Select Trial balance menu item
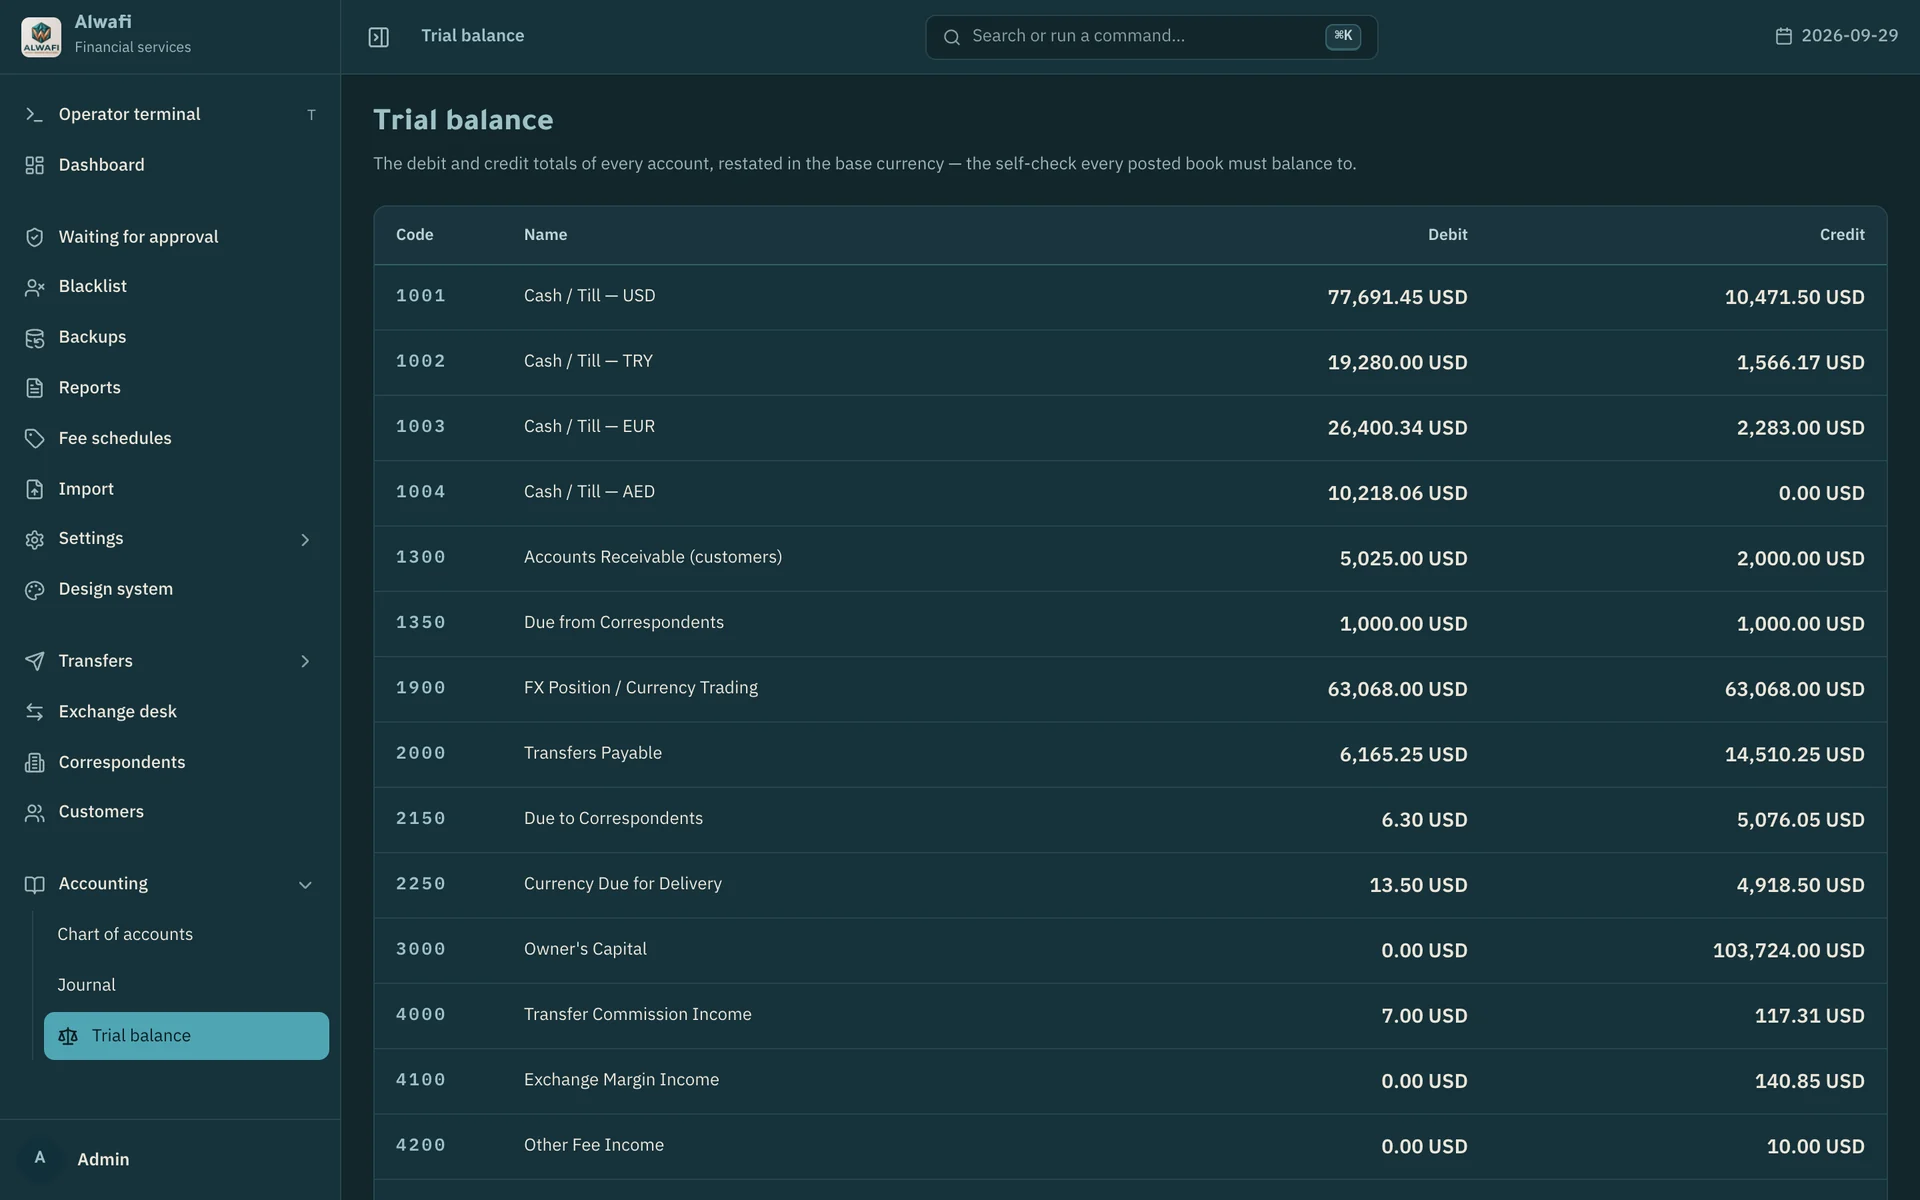The width and height of the screenshot is (1920, 1200). (x=186, y=1036)
